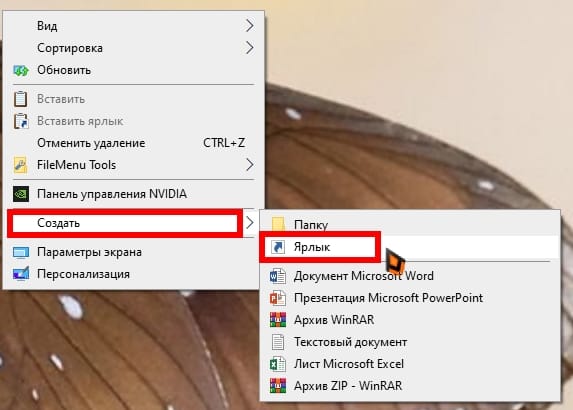Open the Создать menu entry

coord(133,223)
